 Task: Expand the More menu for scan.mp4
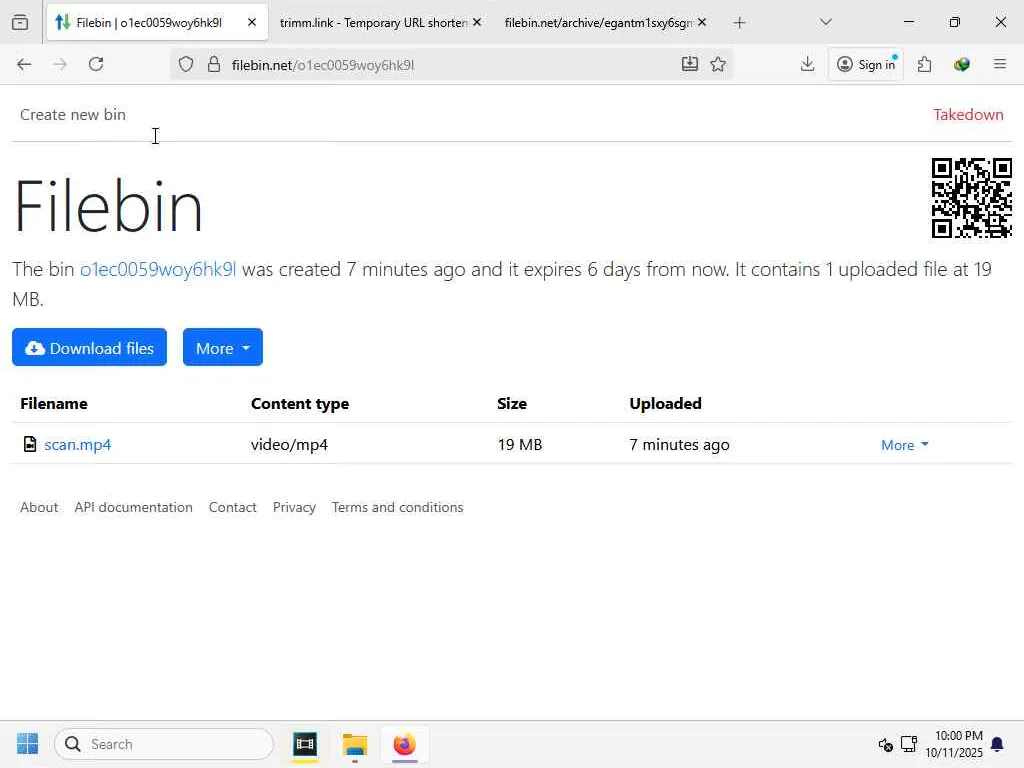[x=904, y=445]
